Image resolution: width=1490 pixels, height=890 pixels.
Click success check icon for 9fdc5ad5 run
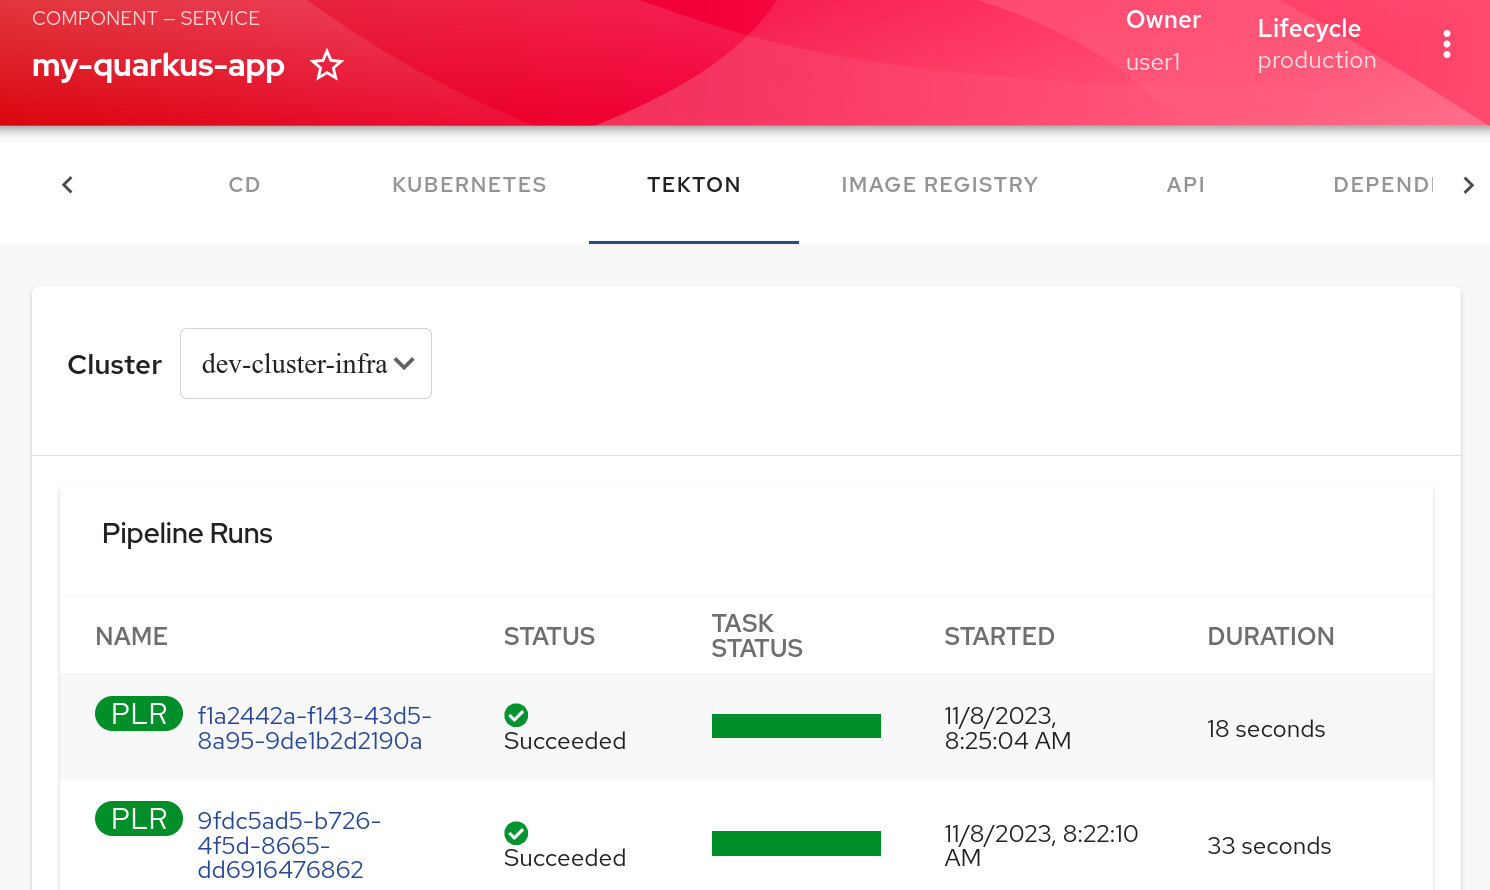(516, 833)
